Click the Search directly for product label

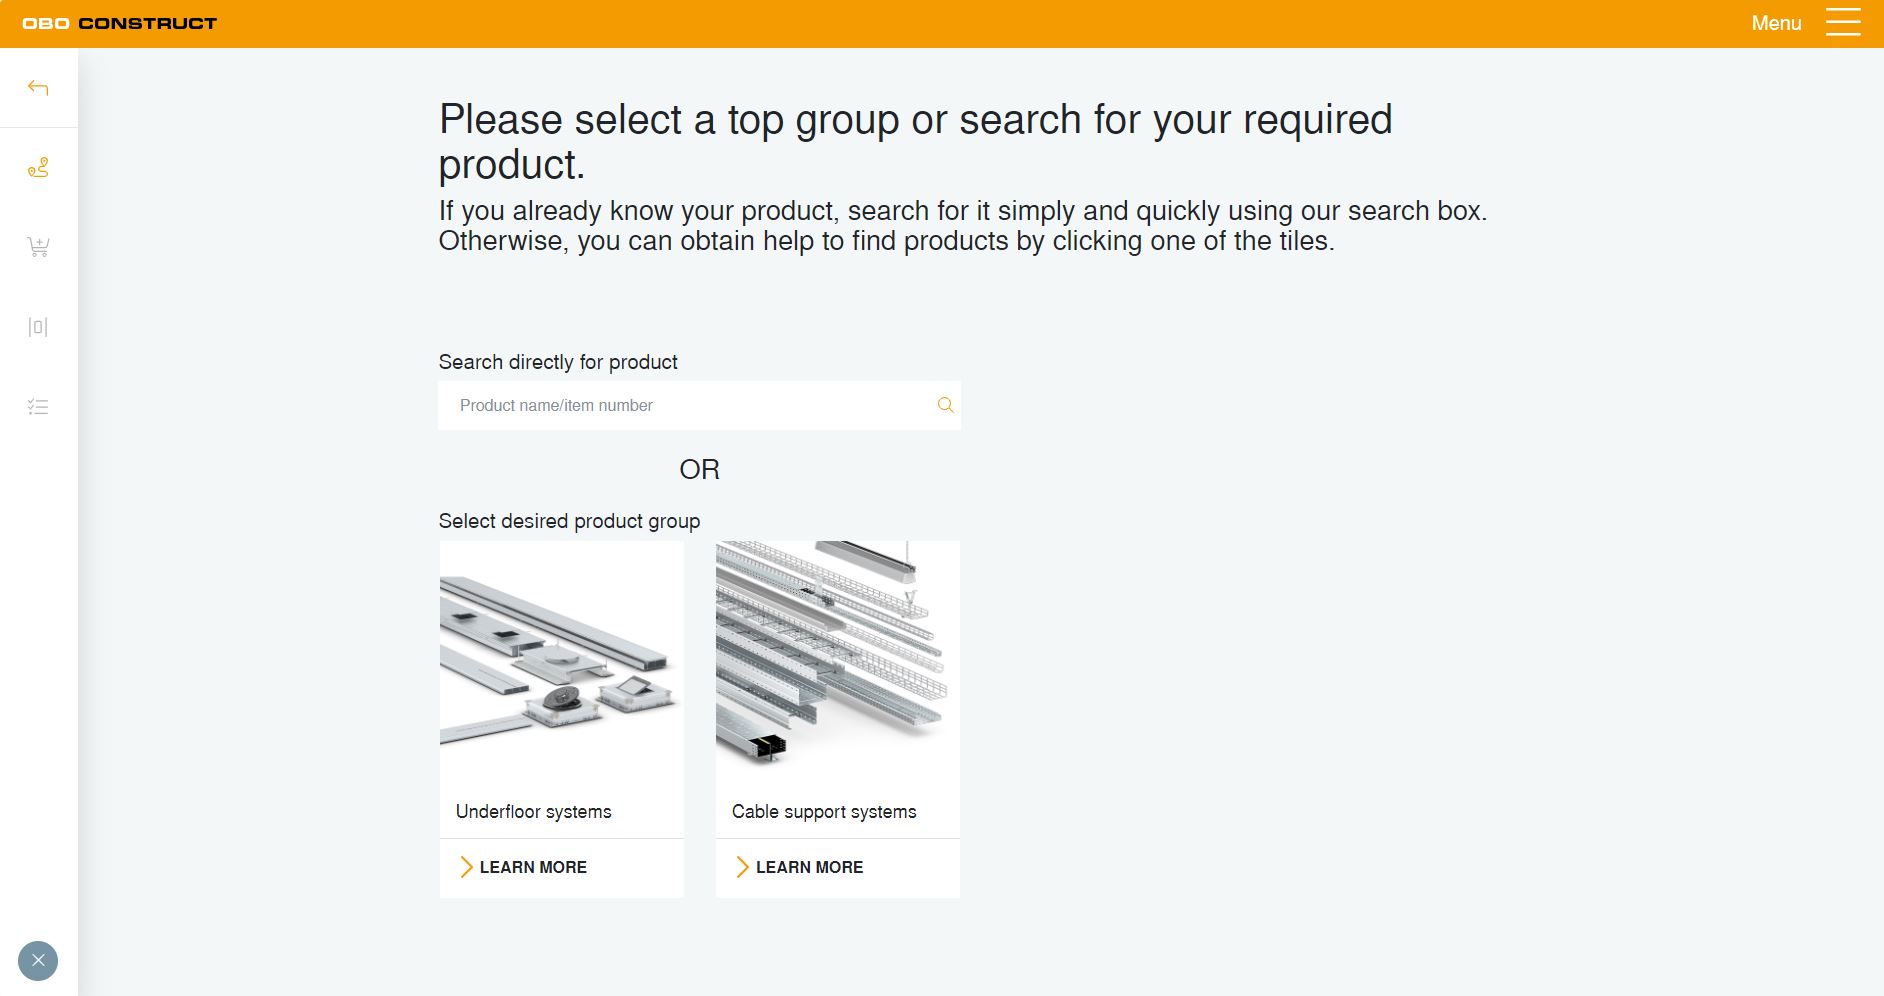coord(557,362)
